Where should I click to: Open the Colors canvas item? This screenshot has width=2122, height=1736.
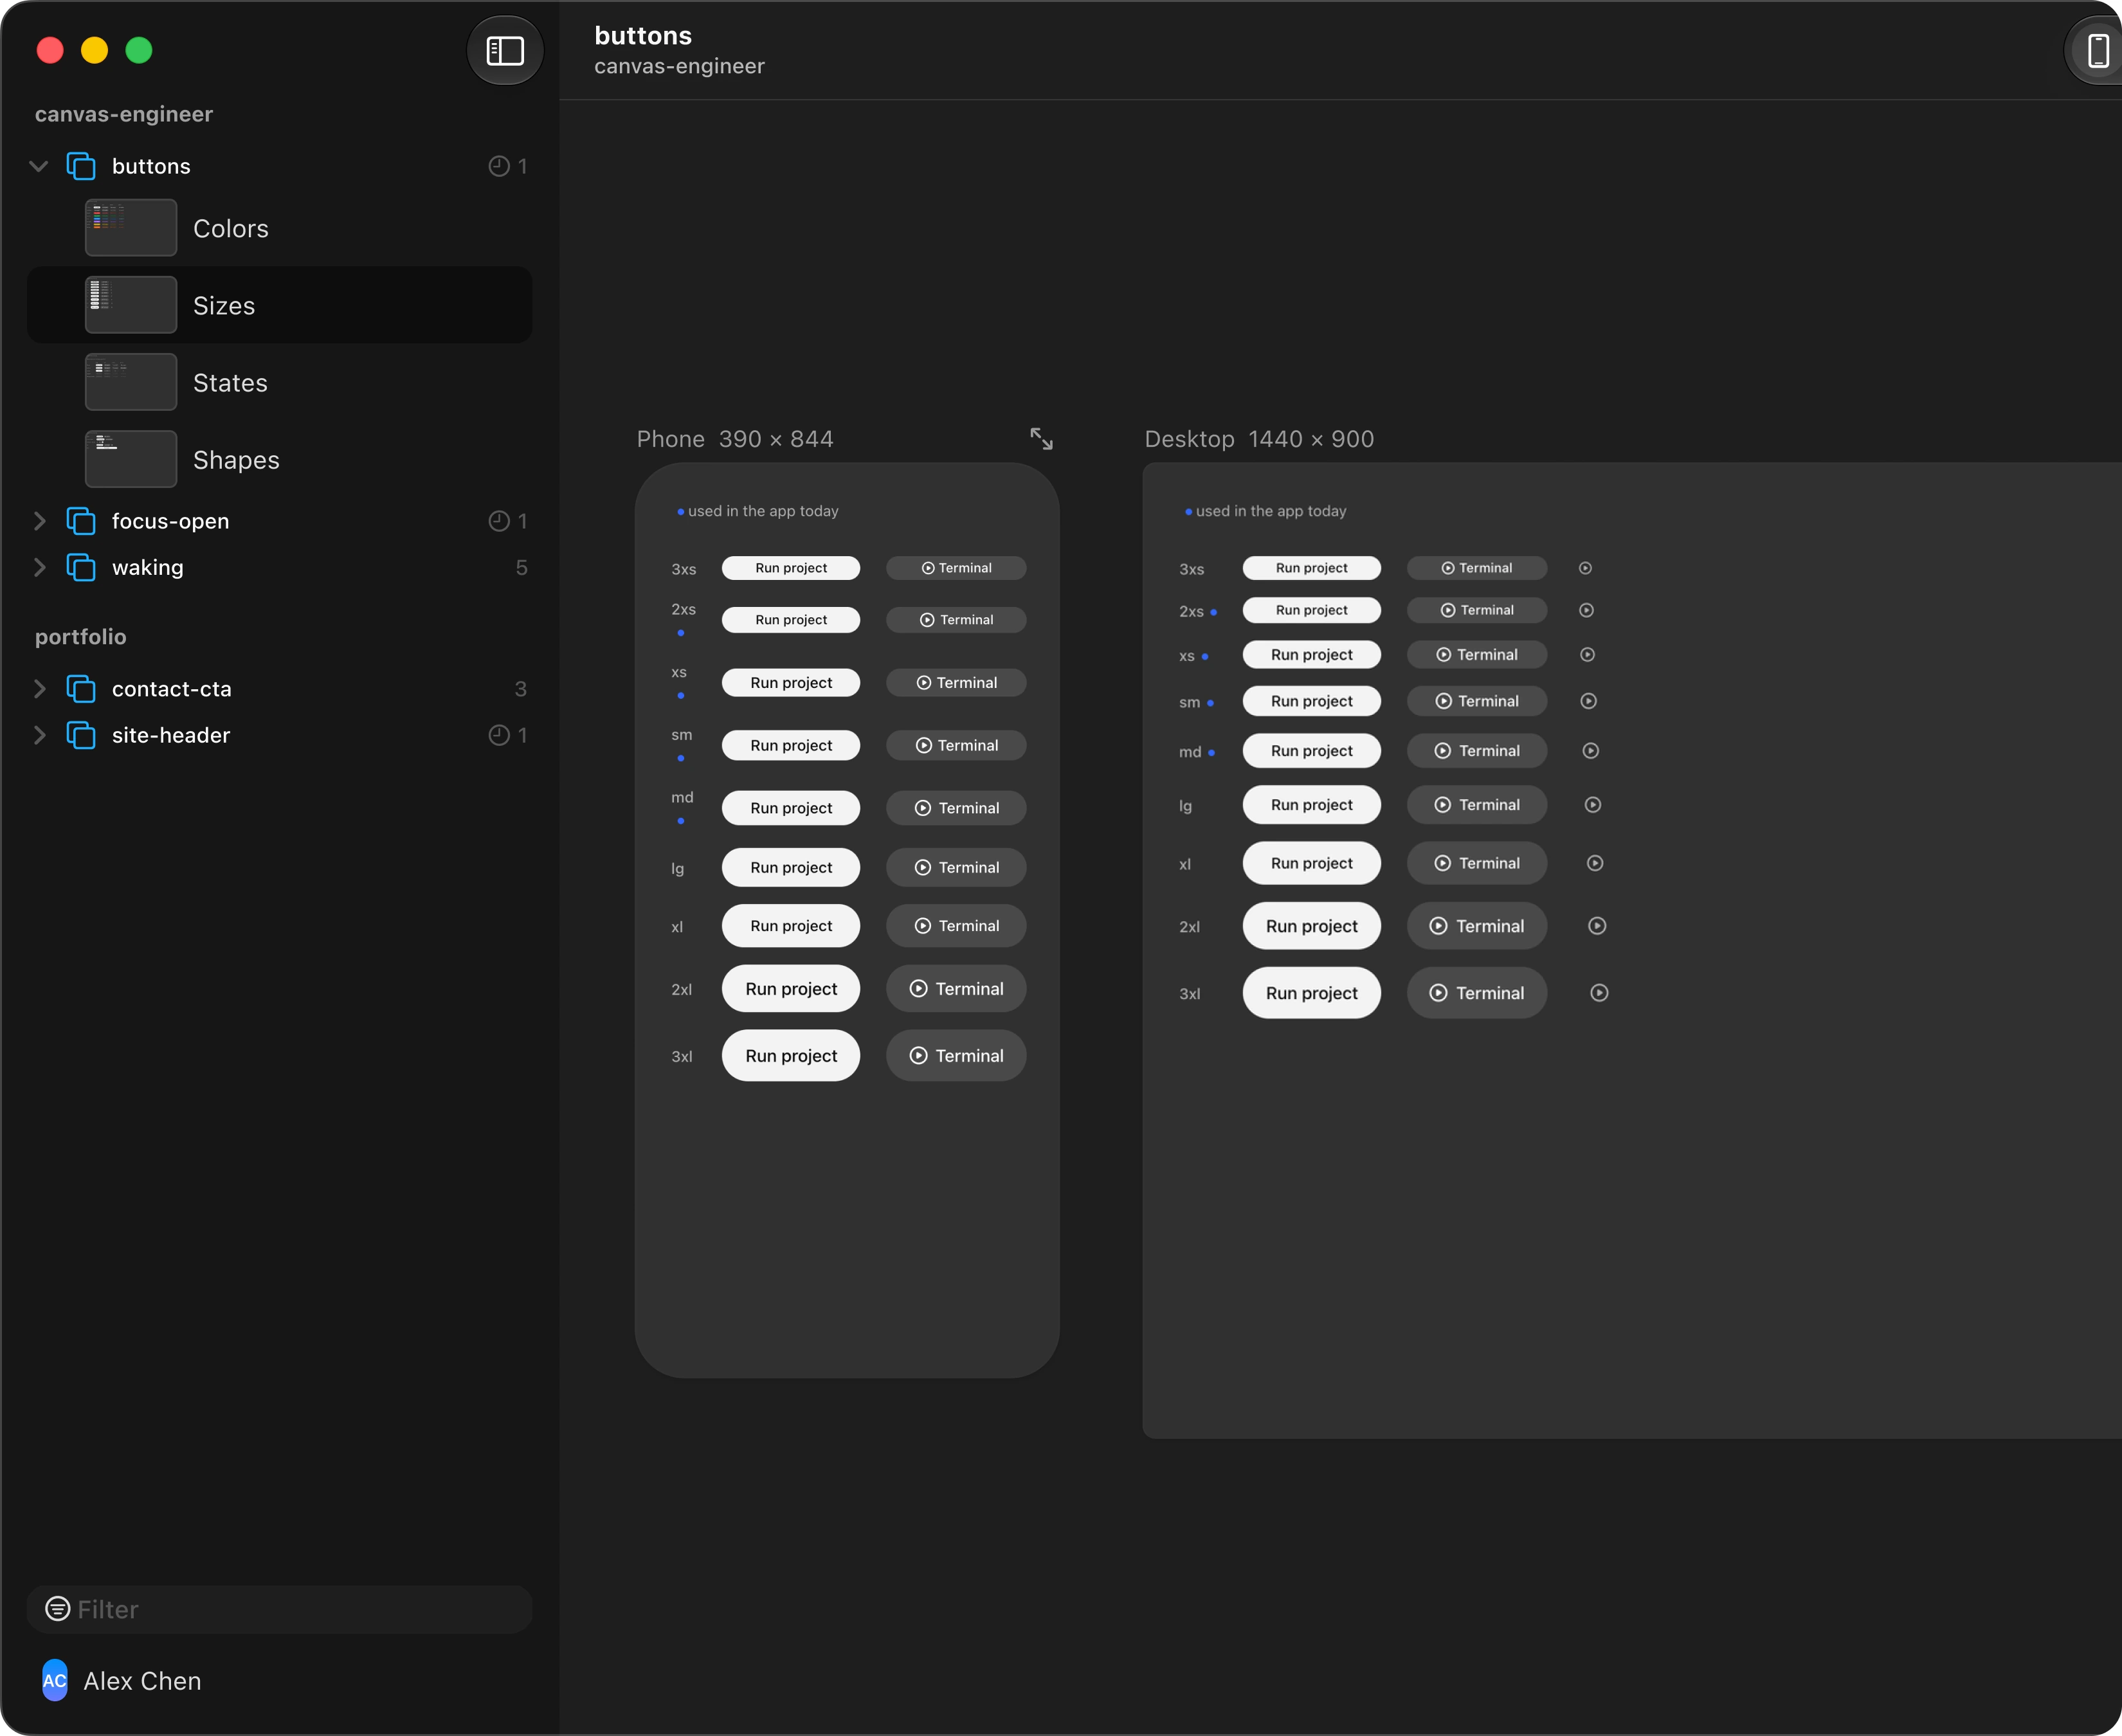[x=279, y=228]
